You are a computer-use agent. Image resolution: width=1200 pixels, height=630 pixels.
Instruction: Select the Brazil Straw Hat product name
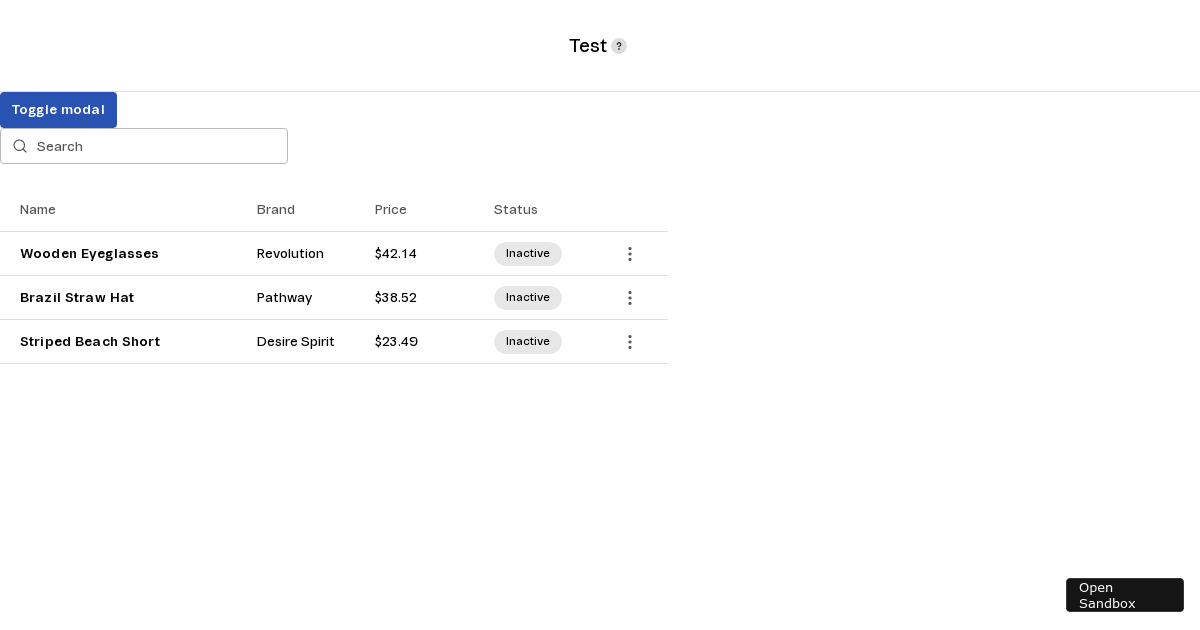77,298
